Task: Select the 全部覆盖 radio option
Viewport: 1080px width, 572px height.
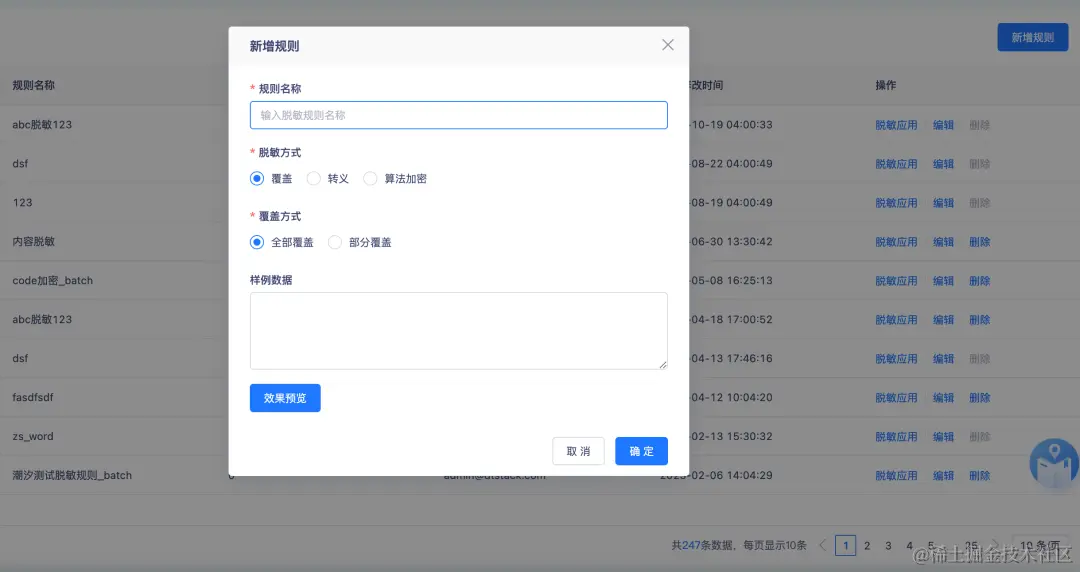Action: coord(257,242)
